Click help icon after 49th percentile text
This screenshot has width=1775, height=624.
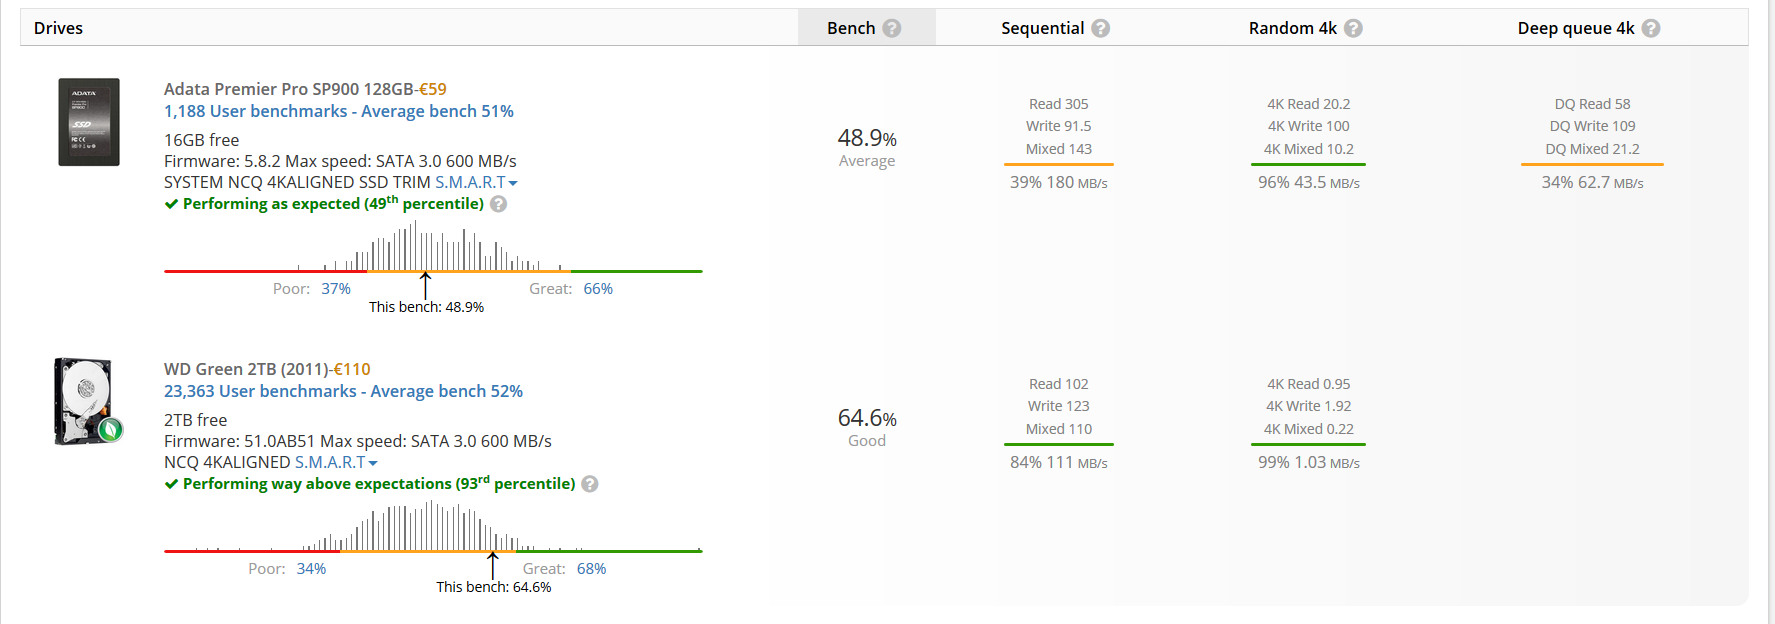498,204
